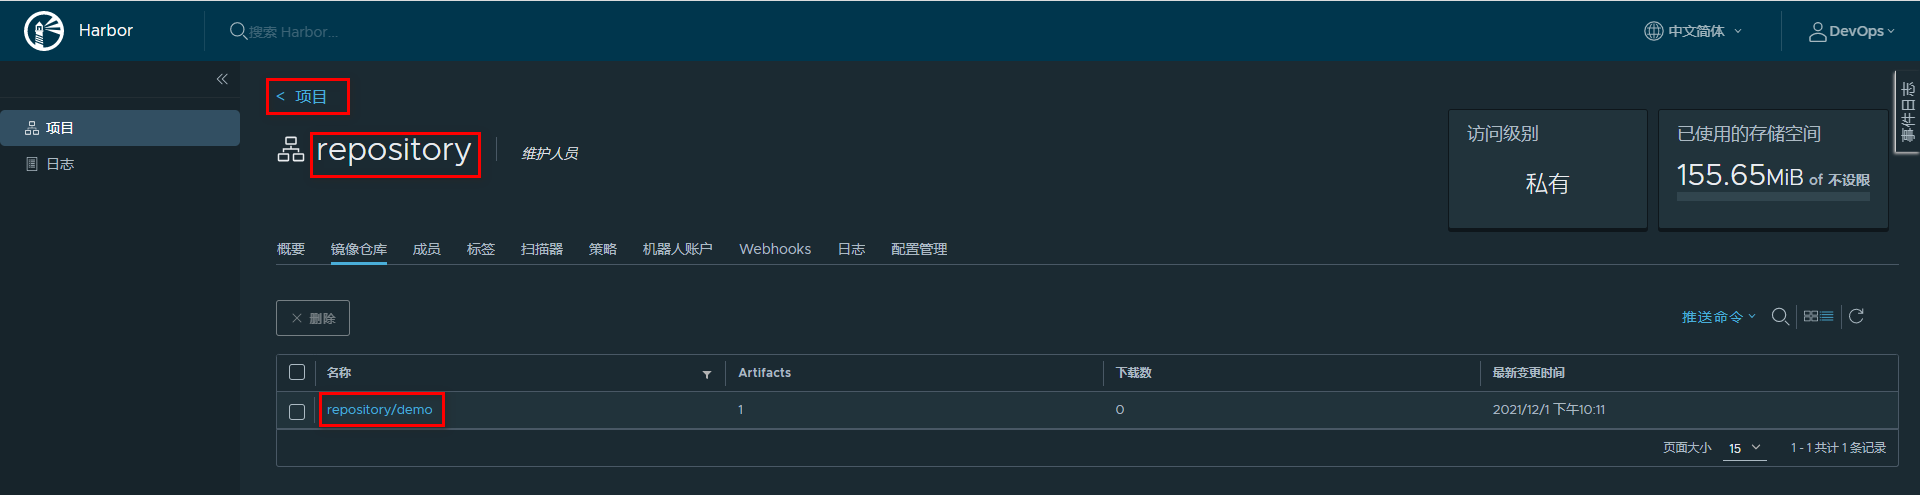
Task: Collapse the left sidebar navigation
Action: point(222,79)
